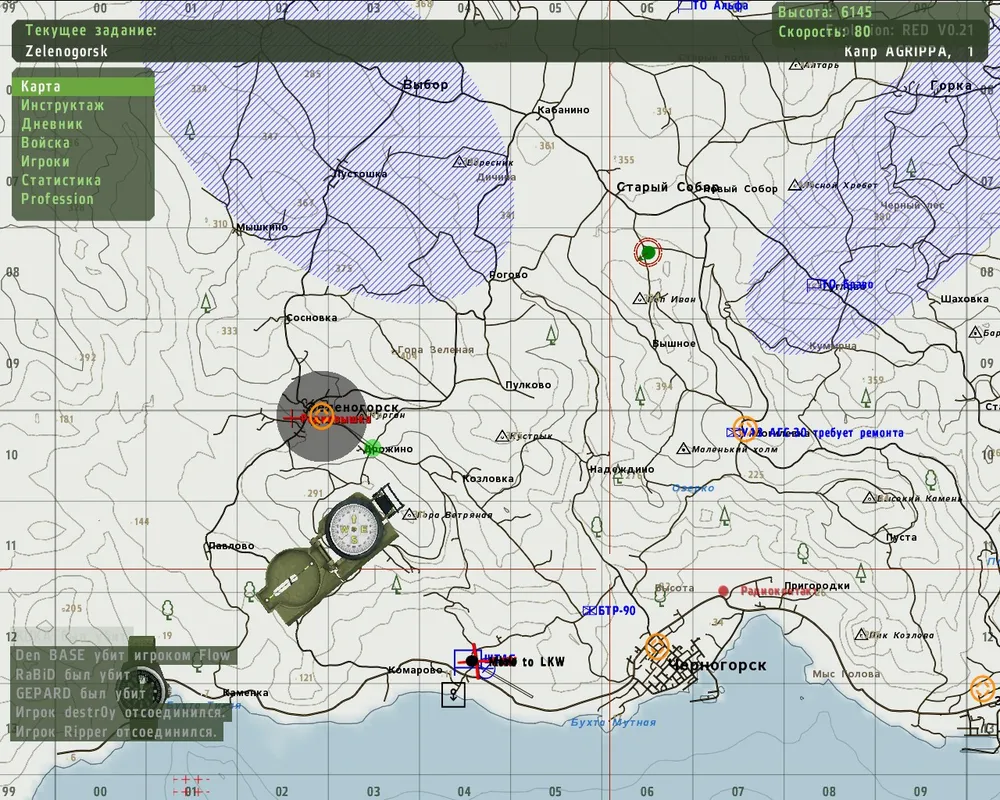
Task: Select the red Радиоконтакт dot marker
Action: pos(724,591)
